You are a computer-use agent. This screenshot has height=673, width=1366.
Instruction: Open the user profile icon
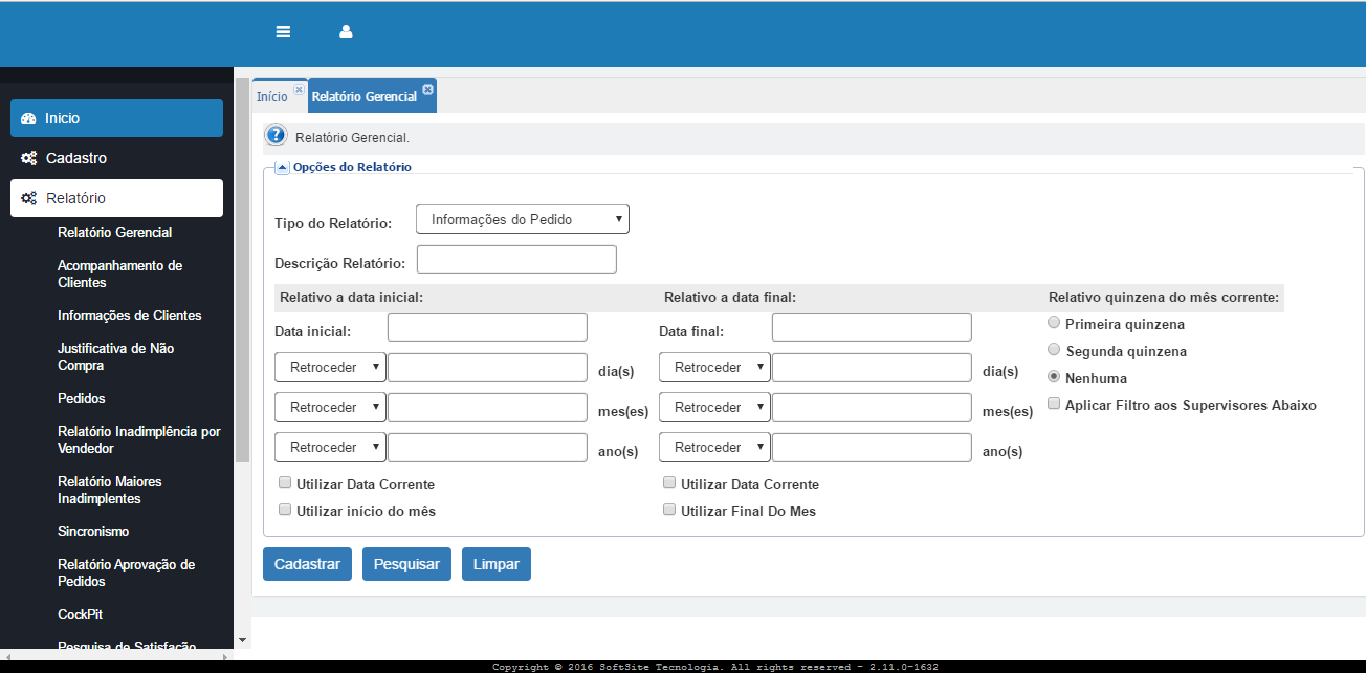tap(346, 32)
